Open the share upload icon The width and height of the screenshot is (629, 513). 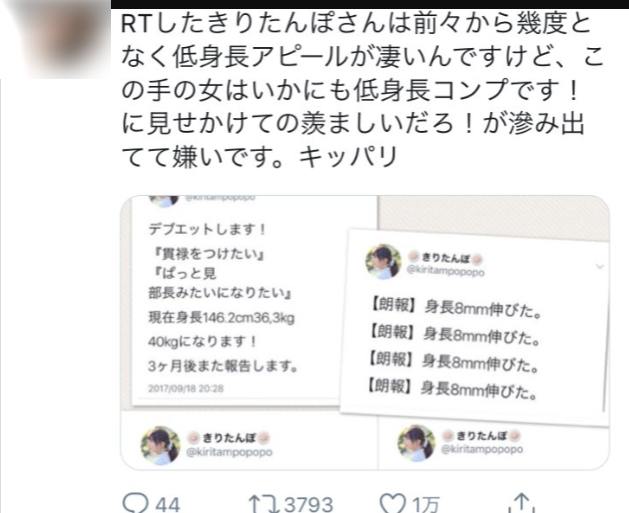pyautogui.click(x=521, y=503)
